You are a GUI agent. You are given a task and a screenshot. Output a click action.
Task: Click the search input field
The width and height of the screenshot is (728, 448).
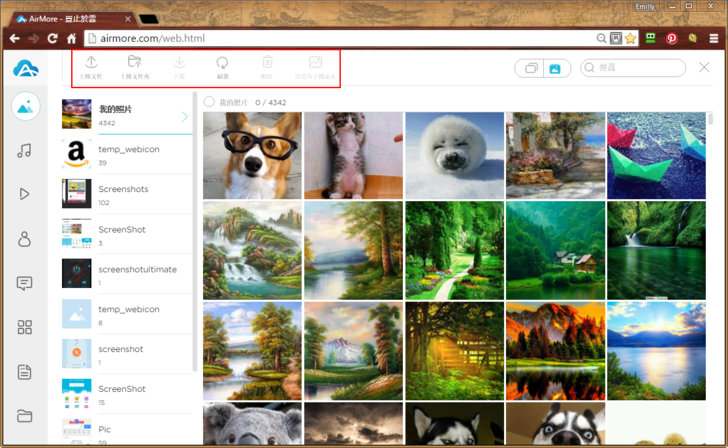click(633, 68)
